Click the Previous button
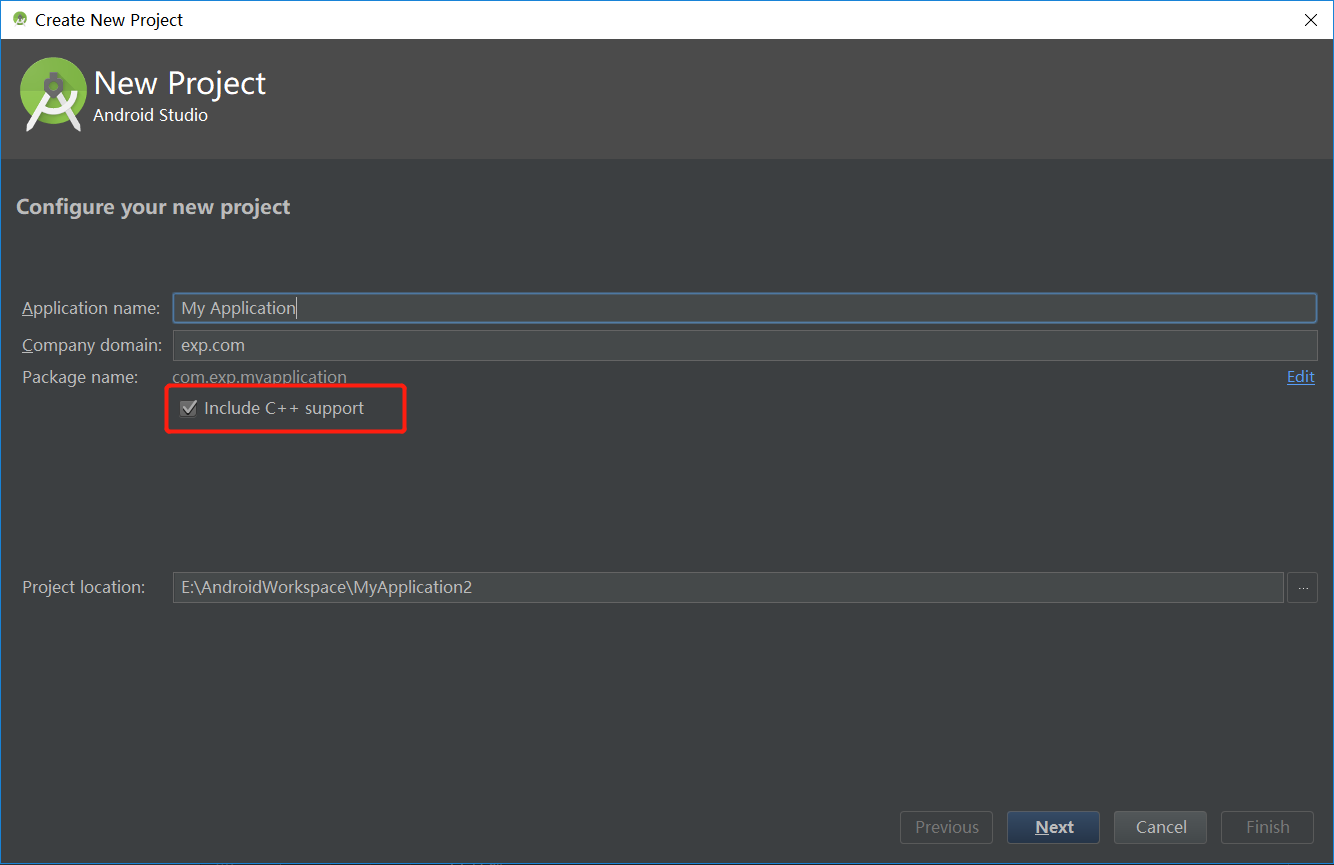 click(947, 827)
